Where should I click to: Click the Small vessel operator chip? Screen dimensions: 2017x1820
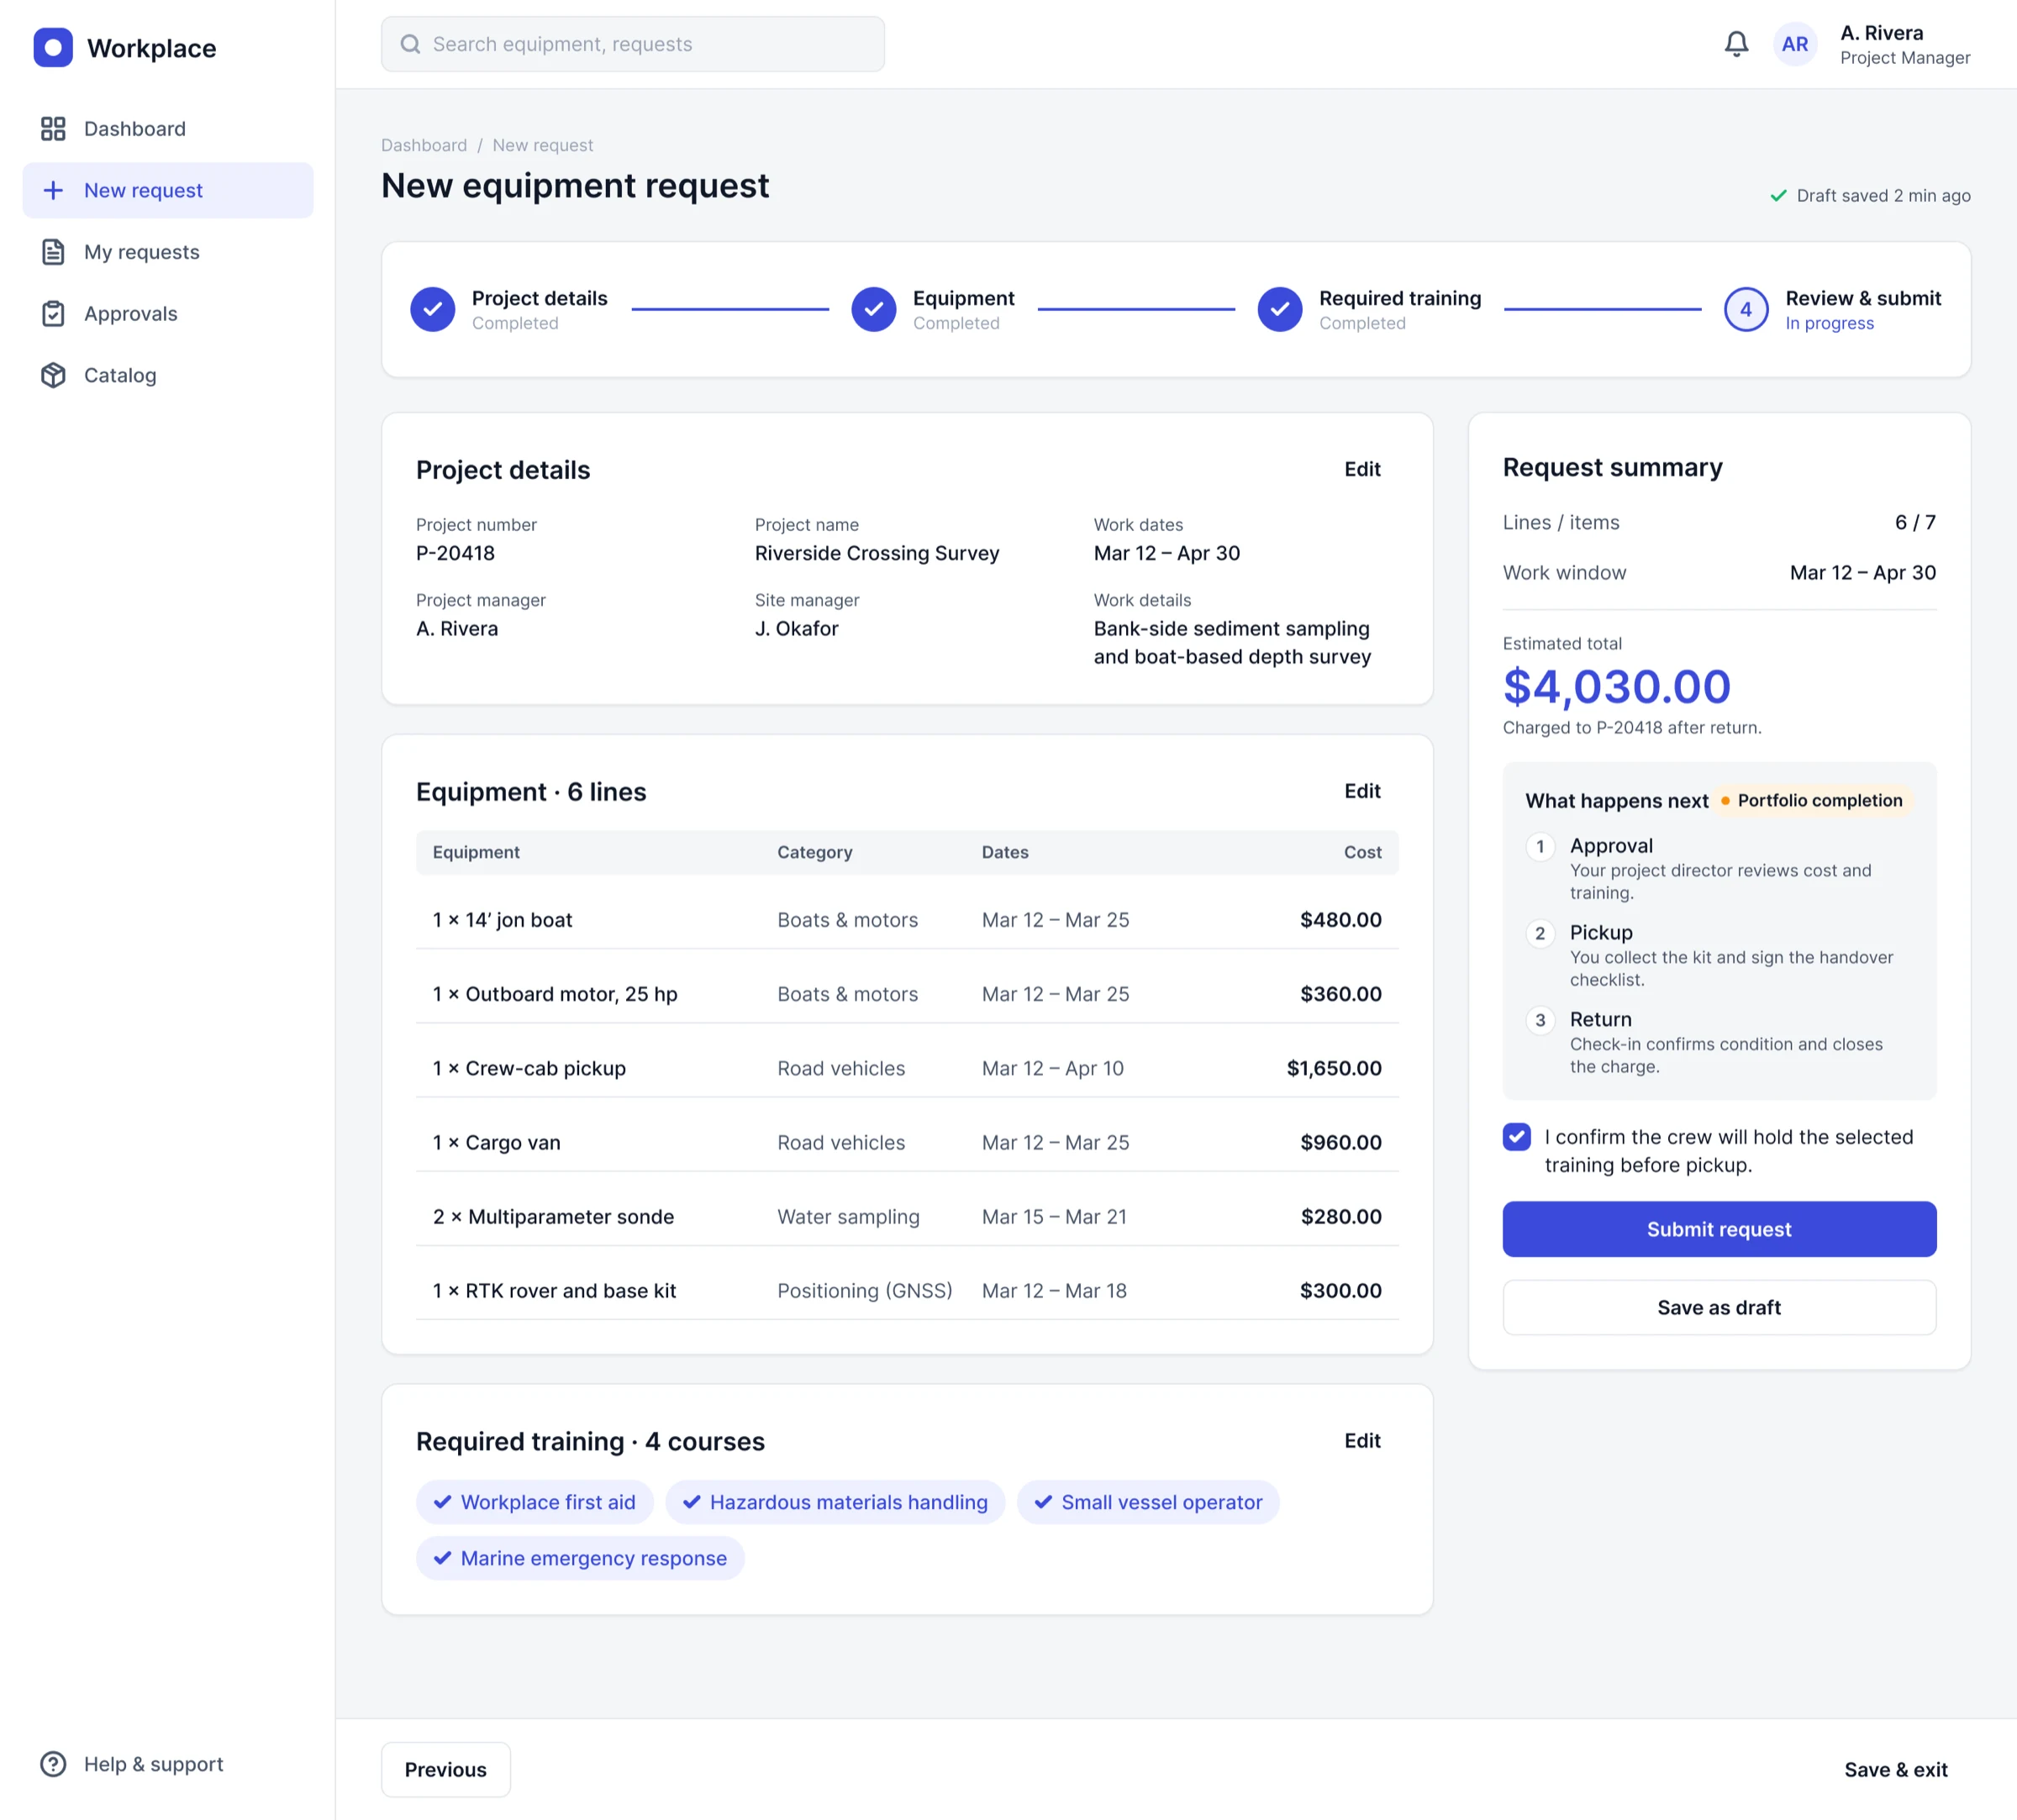click(1148, 1502)
